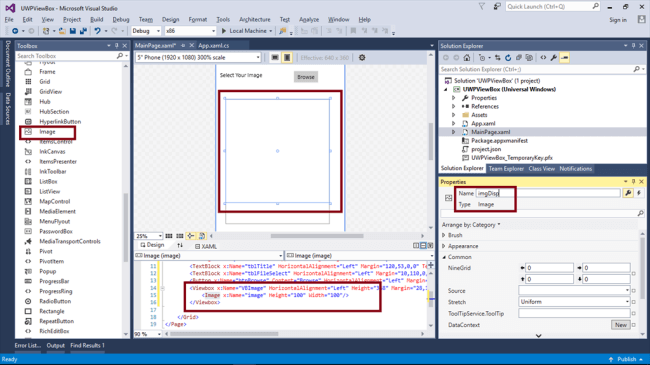Click Sync with Active Document icon
The width and height of the screenshot is (650, 365).
tap(497, 58)
